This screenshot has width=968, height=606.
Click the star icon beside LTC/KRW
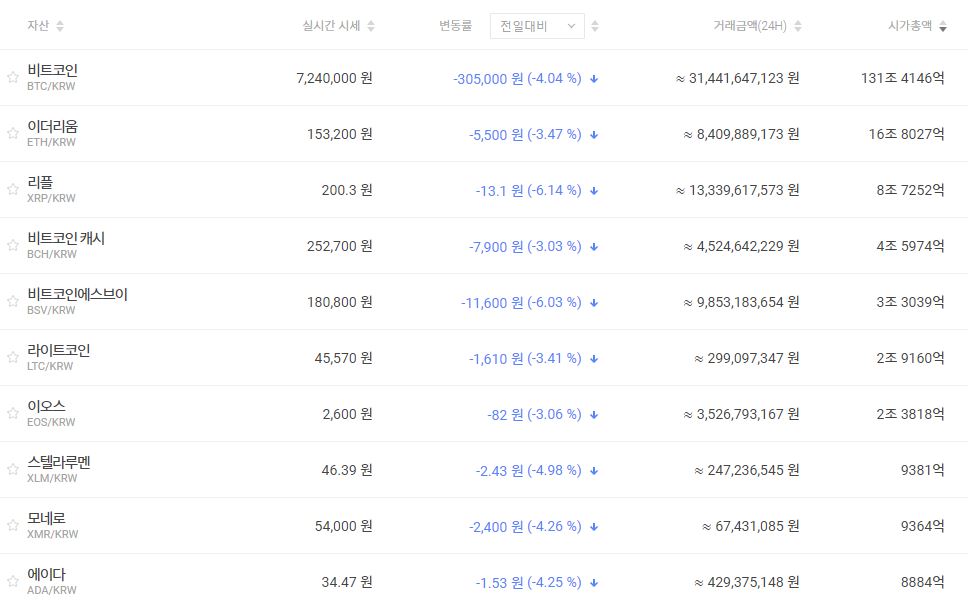[x=13, y=357]
